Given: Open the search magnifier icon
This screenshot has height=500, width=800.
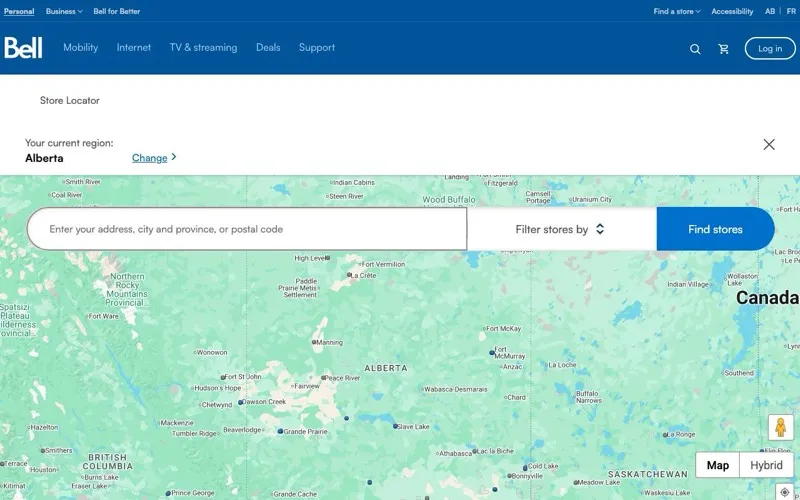Looking at the screenshot, I should 695,49.
